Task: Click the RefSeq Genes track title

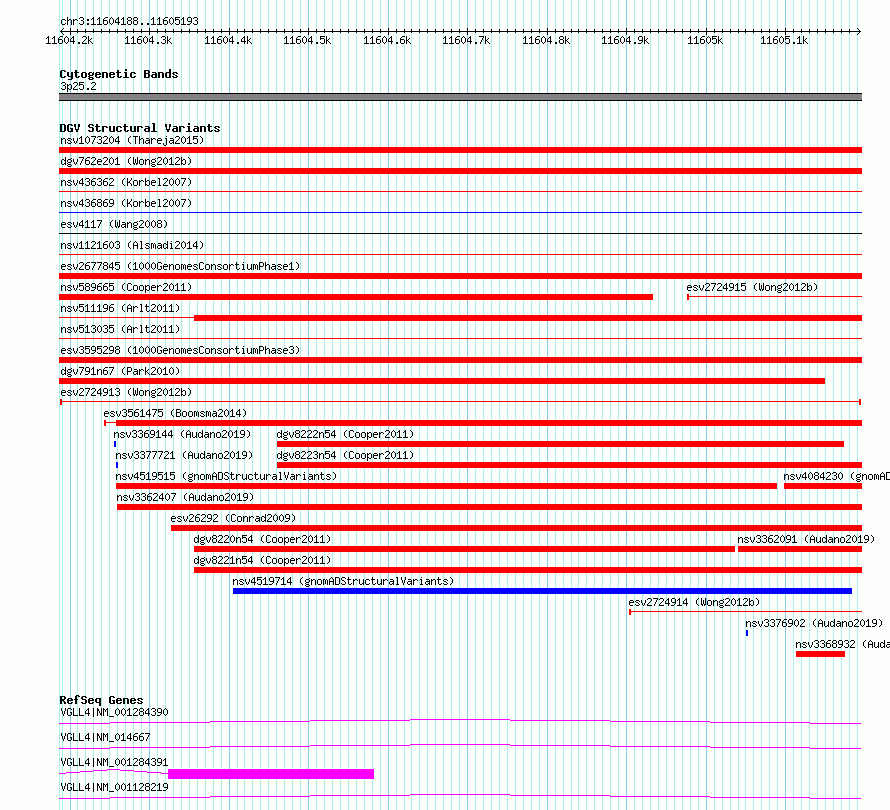Action: pos(101,700)
